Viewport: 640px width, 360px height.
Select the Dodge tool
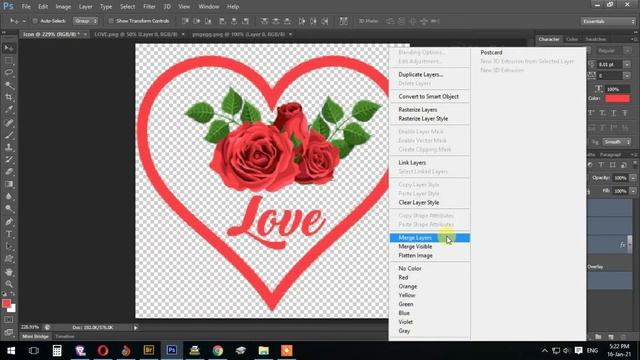(x=9, y=209)
